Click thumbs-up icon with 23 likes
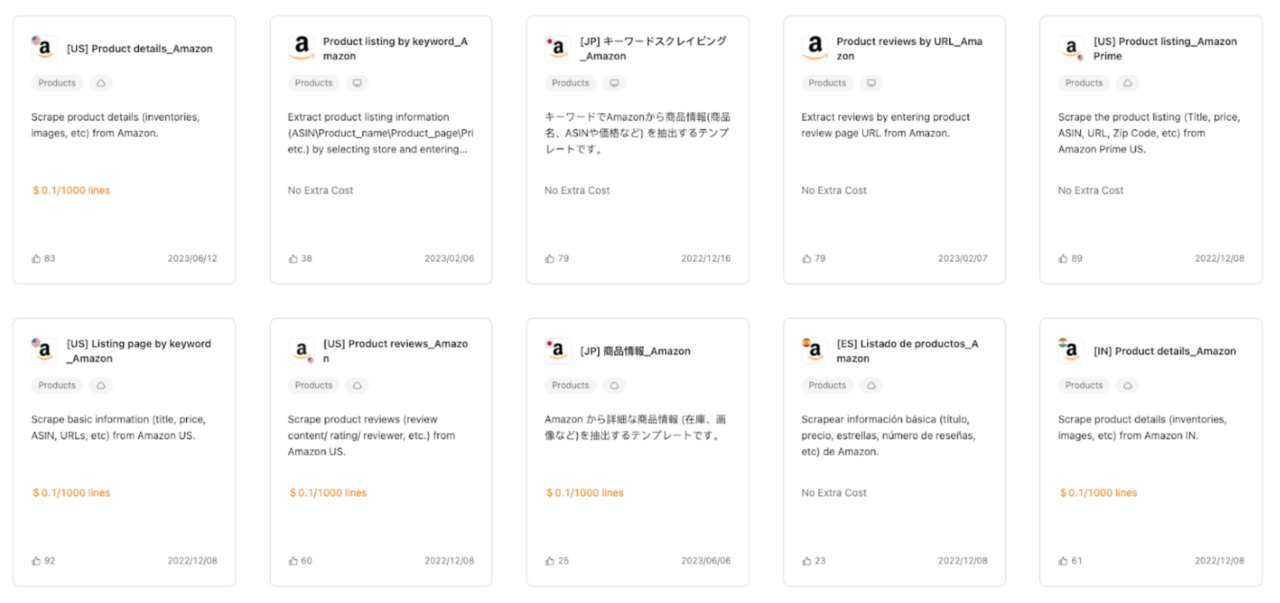Viewport: 1280px width, 603px height. [x=807, y=560]
